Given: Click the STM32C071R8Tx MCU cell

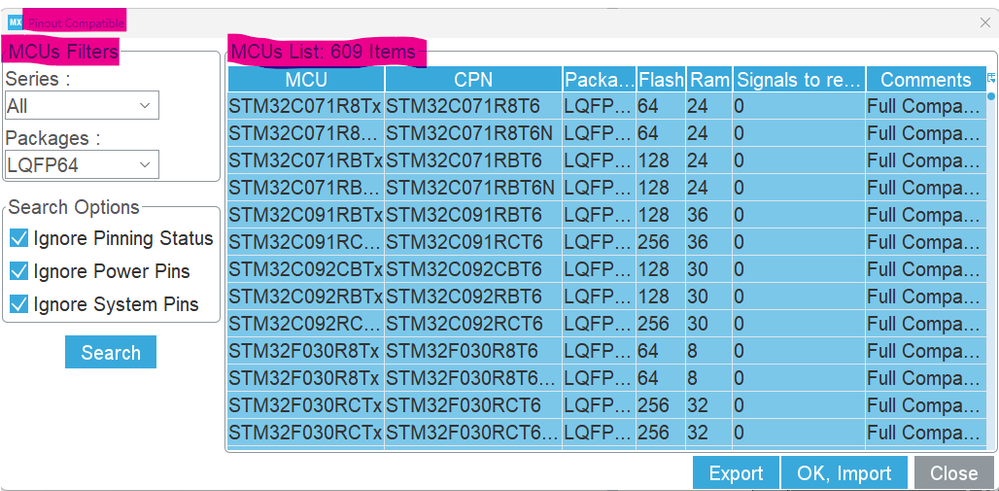Looking at the screenshot, I should pyautogui.click(x=306, y=106).
